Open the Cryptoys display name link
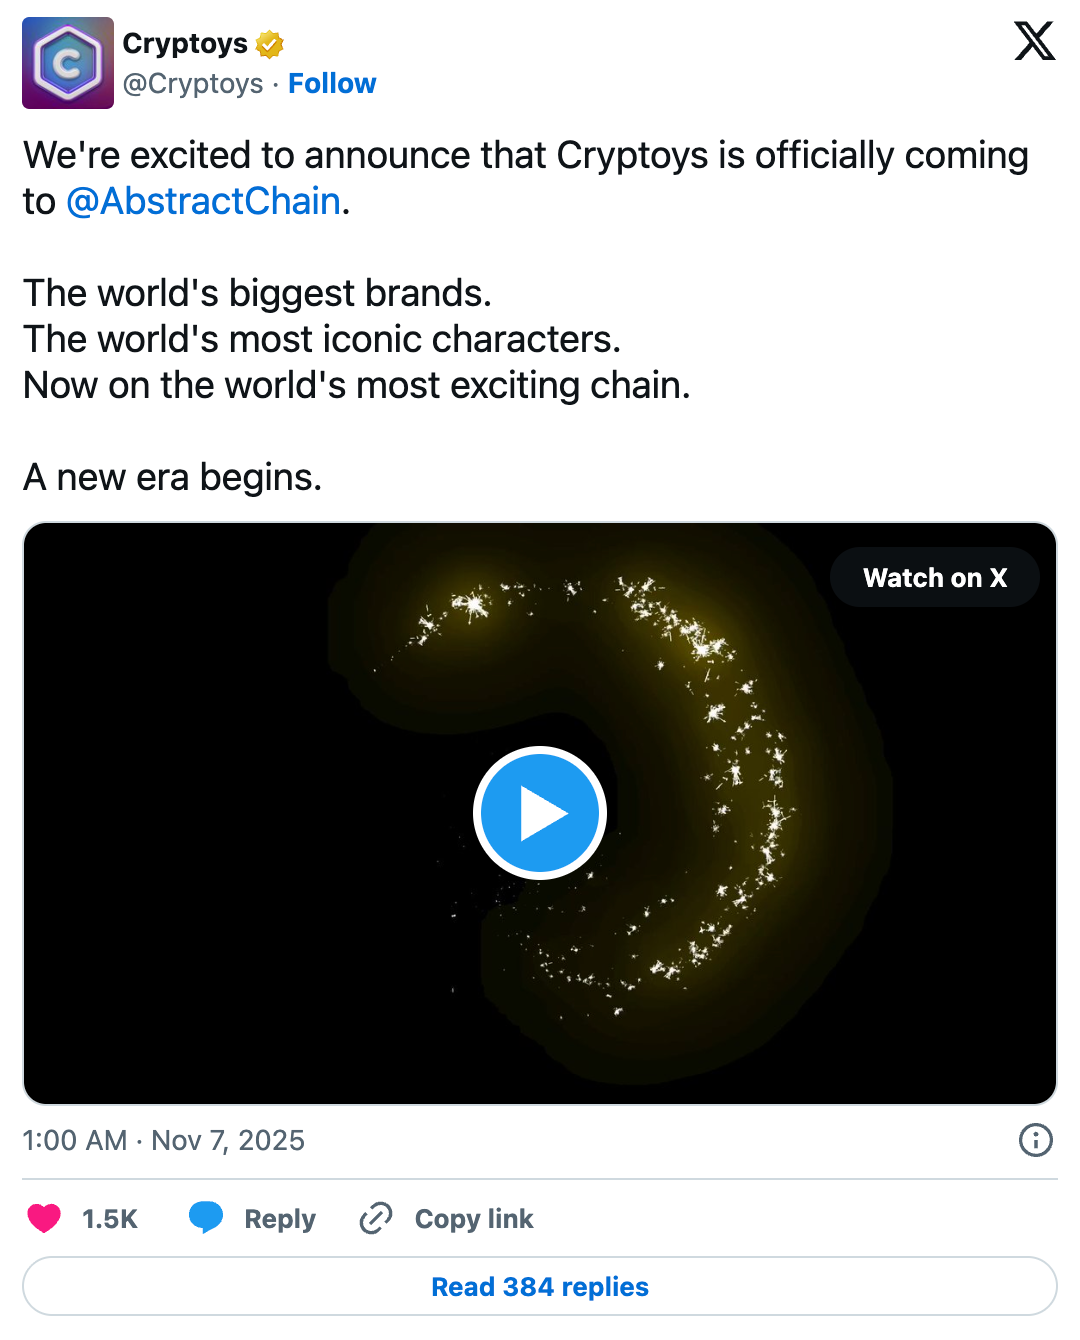Image resolution: width=1080 pixels, height=1340 pixels. point(185,44)
